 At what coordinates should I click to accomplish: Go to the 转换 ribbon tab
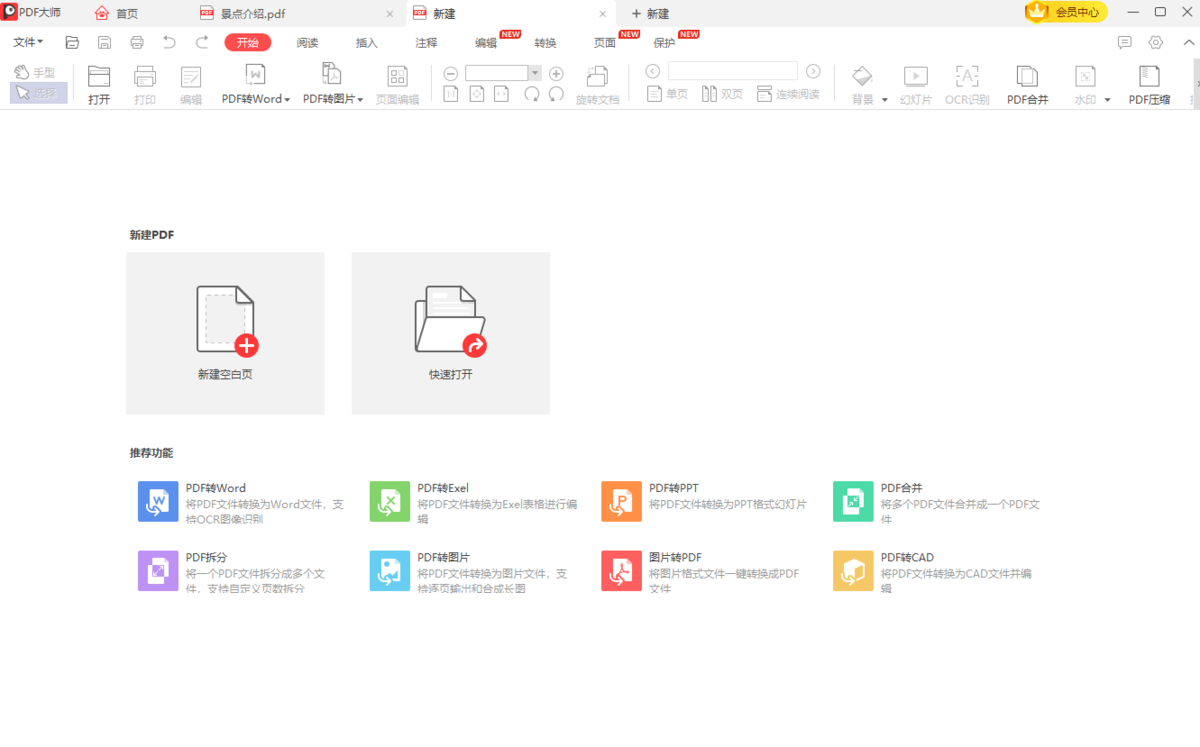(x=546, y=42)
